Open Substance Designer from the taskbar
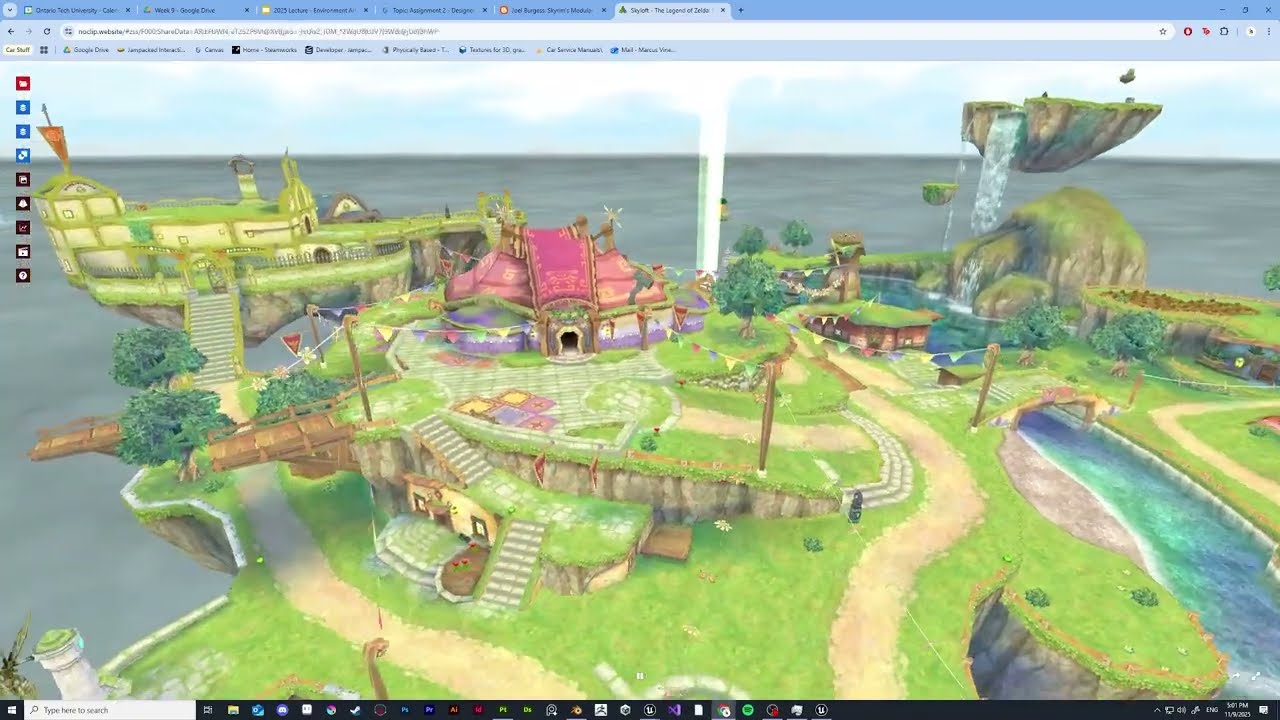The height and width of the screenshot is (720, 1280). click(x=527, y=710)
